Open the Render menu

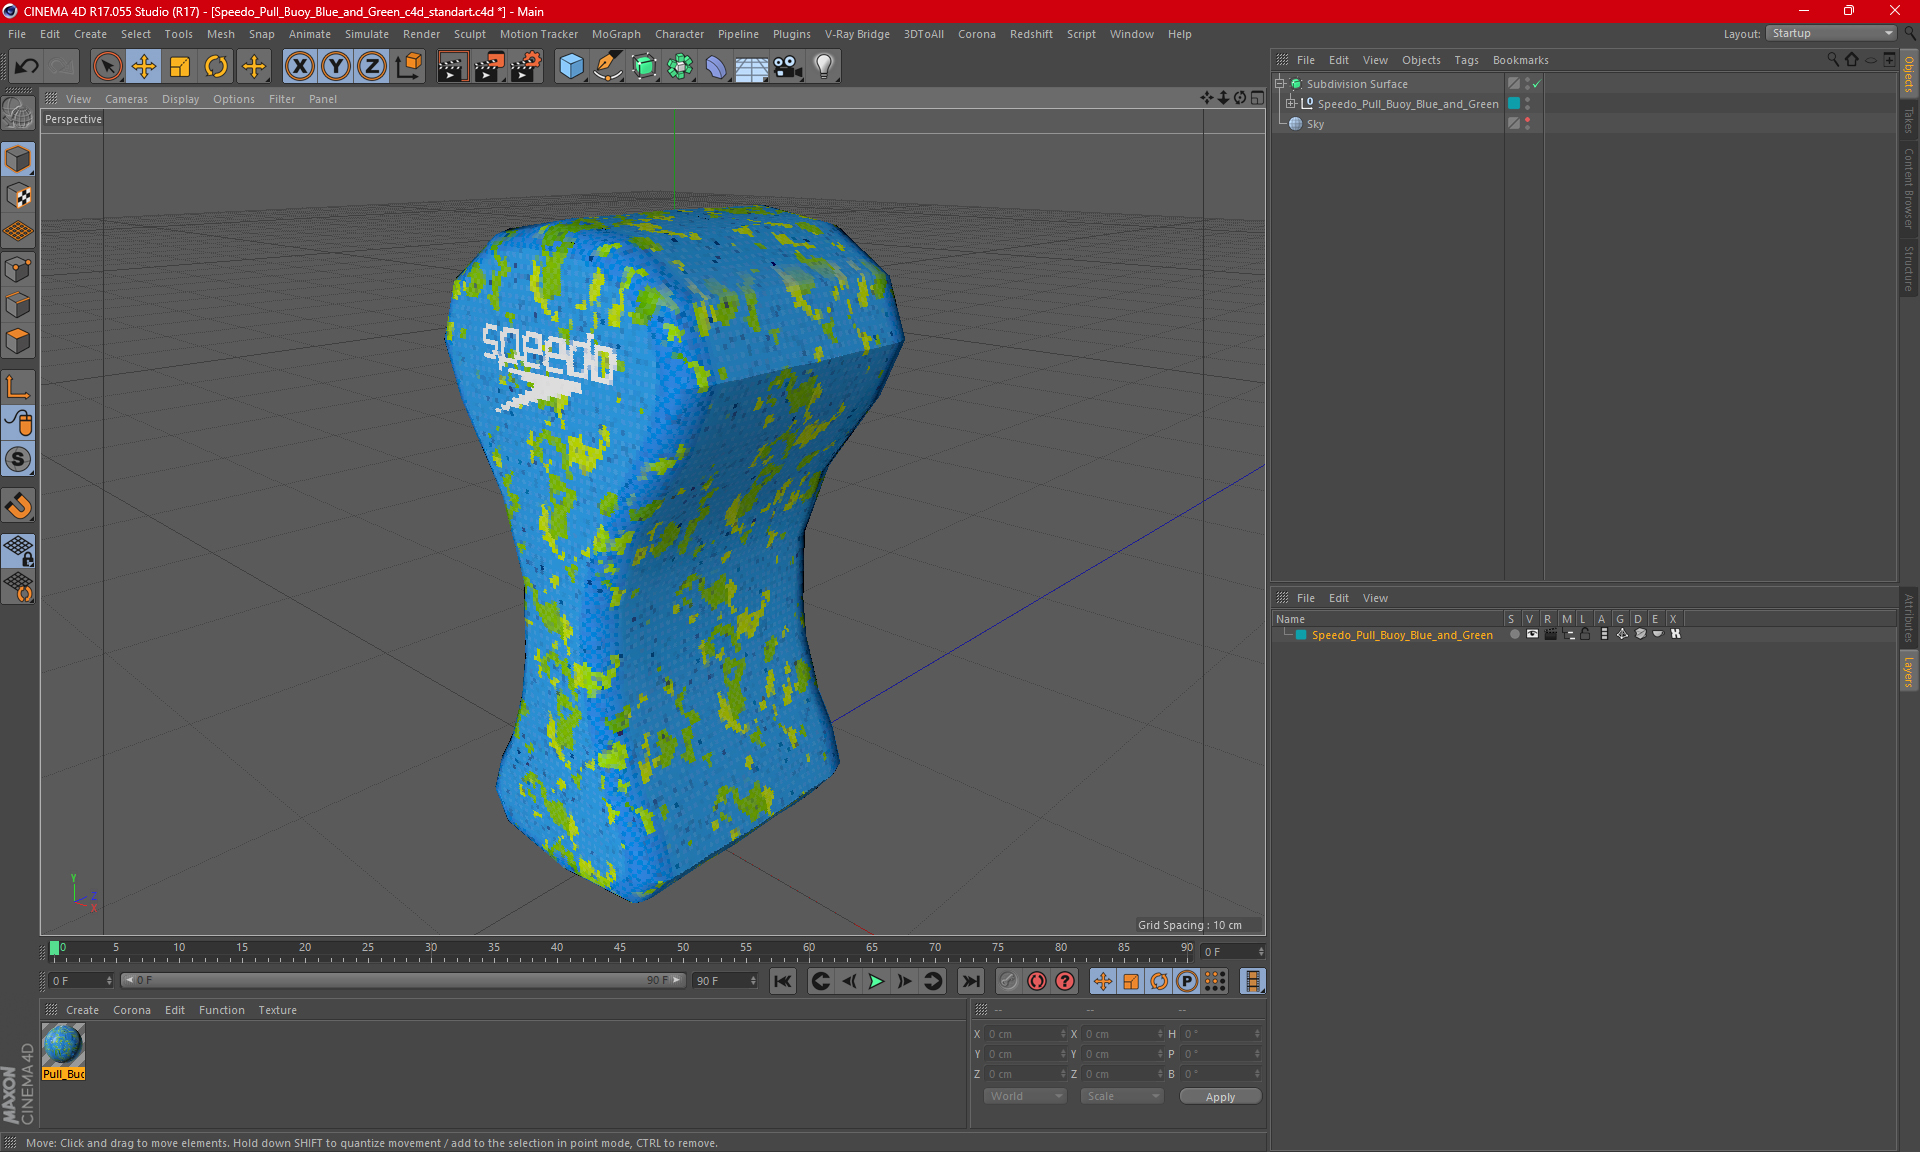[421, 34]
